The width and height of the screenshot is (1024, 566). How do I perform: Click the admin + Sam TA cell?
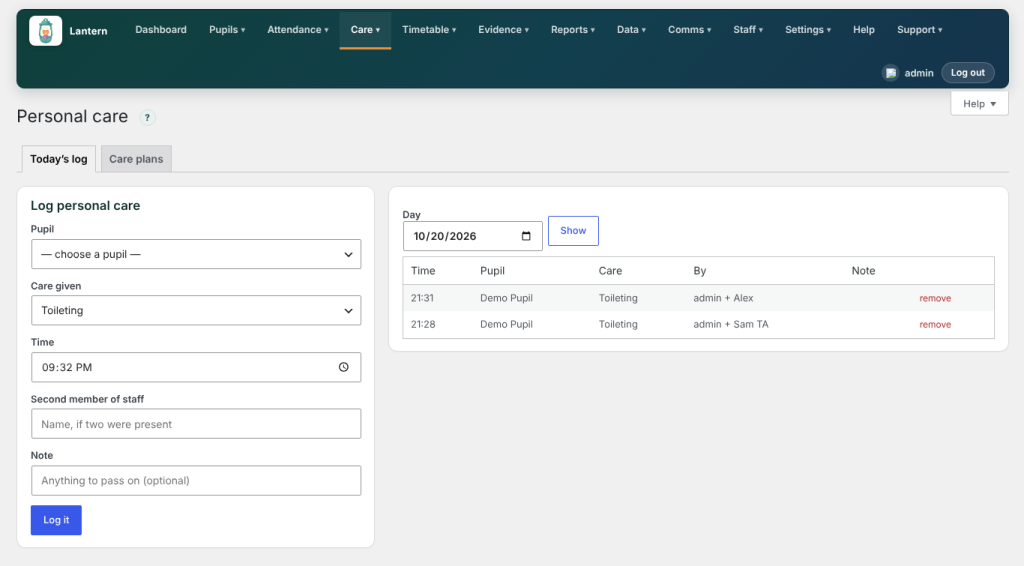tap(731, 324)
